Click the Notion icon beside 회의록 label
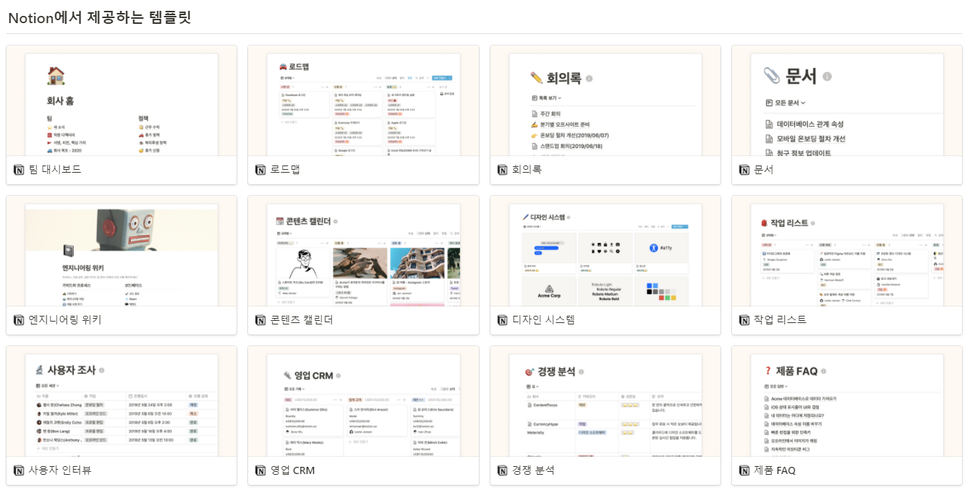The width and height of the screenshot is (970, 495). (x=502, y=170)
